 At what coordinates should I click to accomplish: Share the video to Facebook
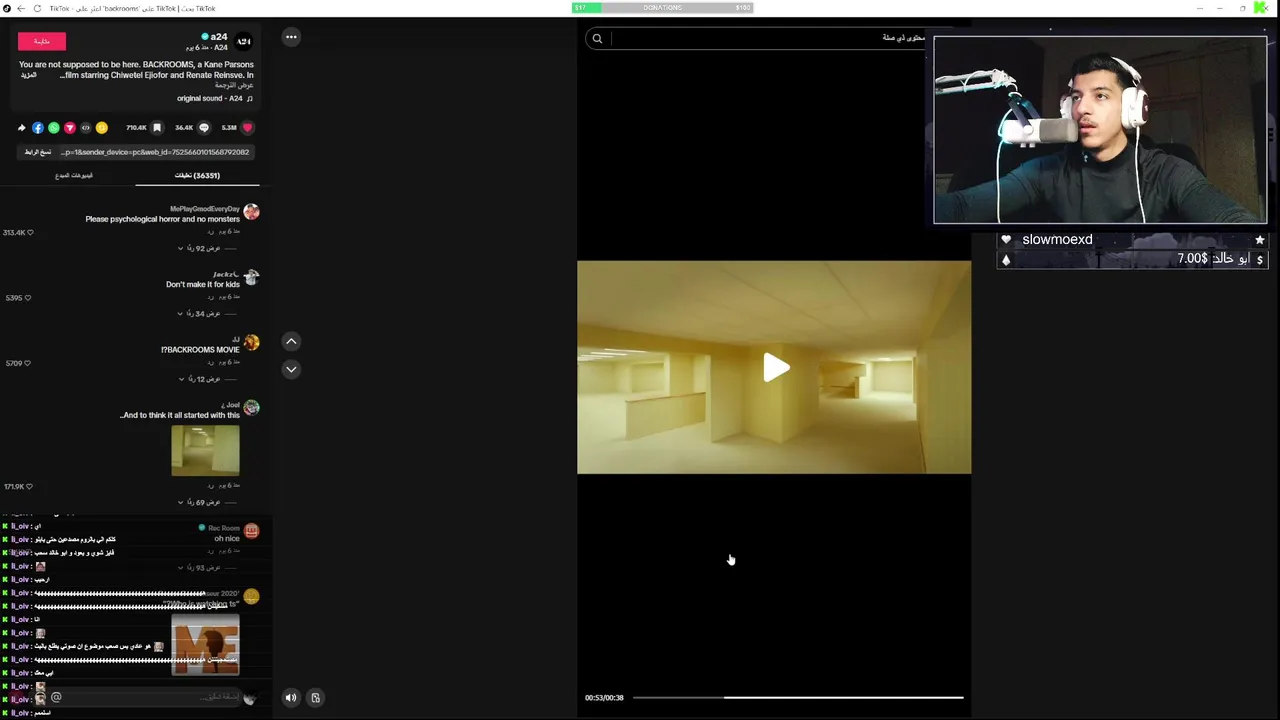pos(38,128)
